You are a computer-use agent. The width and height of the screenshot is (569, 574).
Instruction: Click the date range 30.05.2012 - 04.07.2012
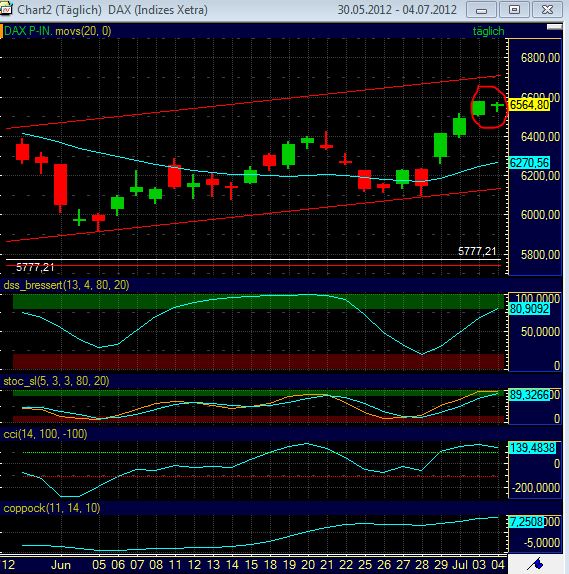[397, 10]
